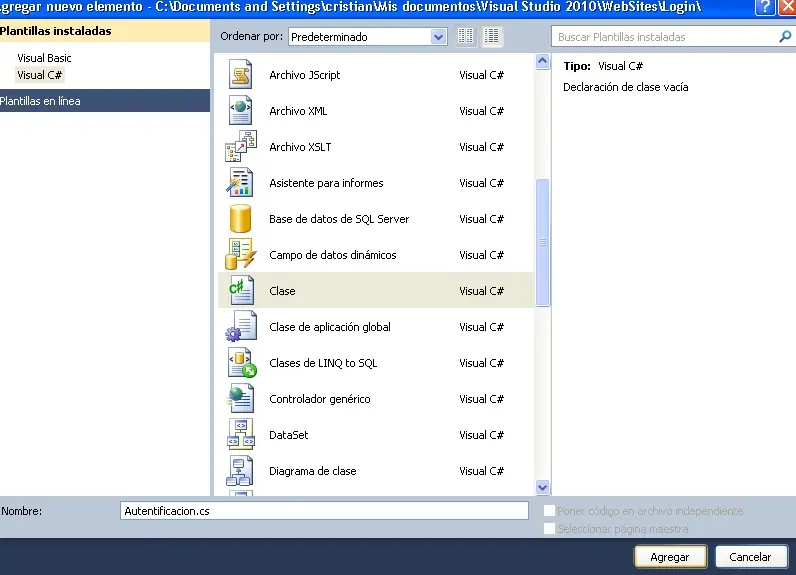796x575 pixels.
Task: Click the Clase de aplicación global icon
Action: (x=241, y=327)
